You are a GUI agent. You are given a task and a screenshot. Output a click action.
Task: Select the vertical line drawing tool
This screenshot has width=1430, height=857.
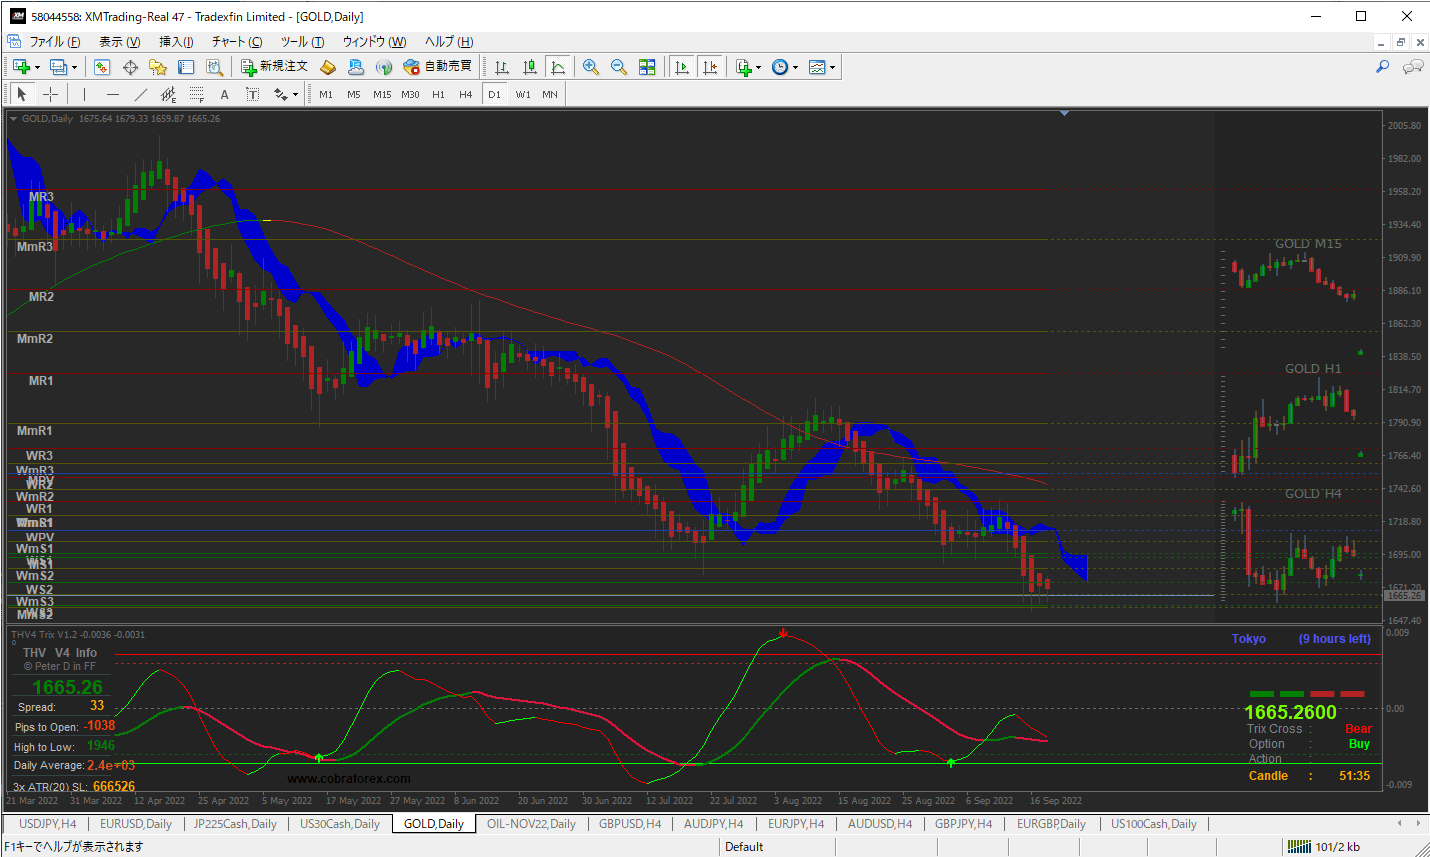point(85,94)
